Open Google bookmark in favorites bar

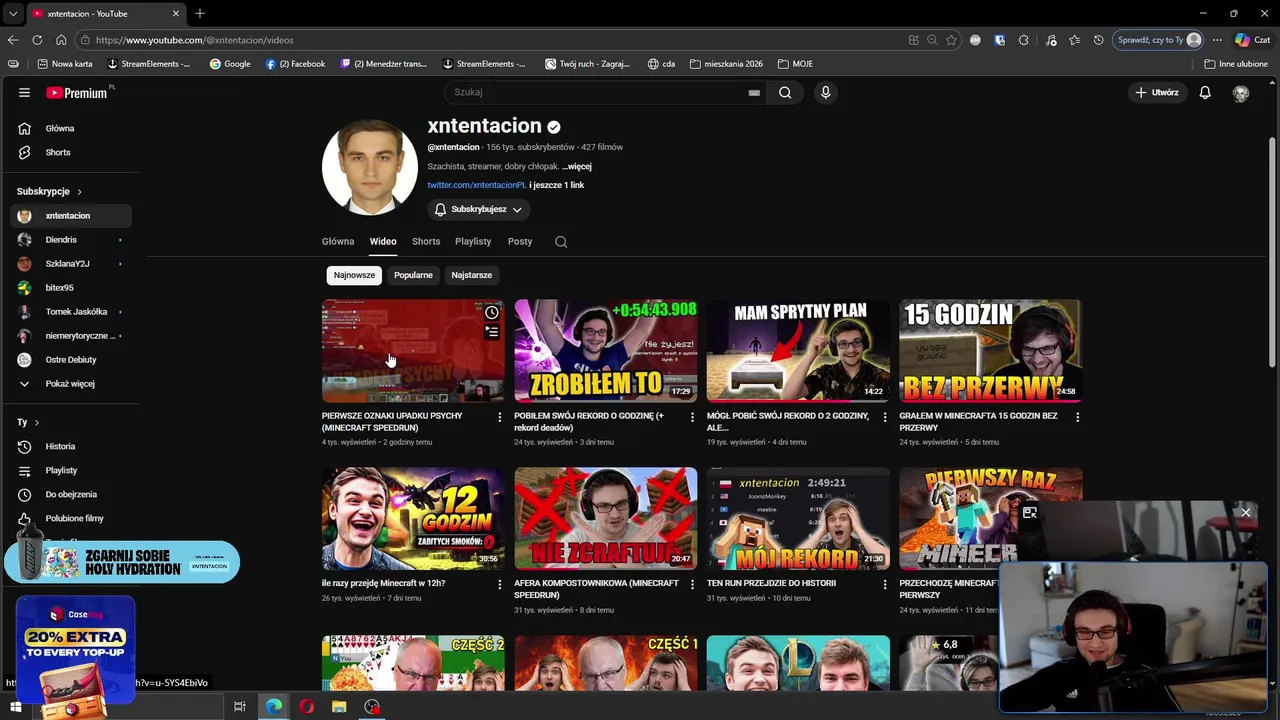tap(230, 64)
